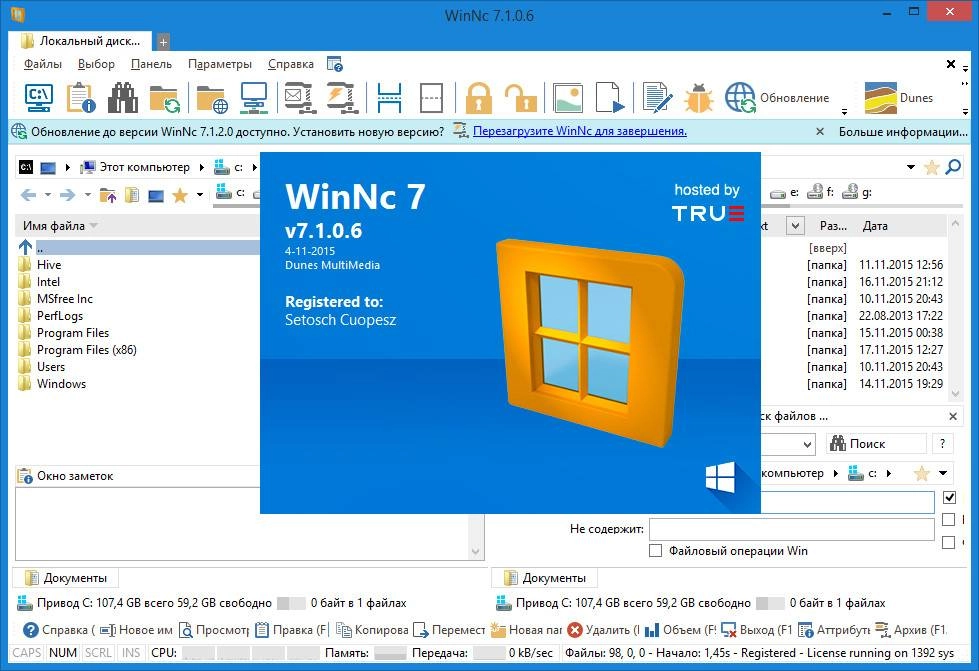Dismiss the update notification bar
Image resolution: width=979 pixels, height=671 pixels.
pos(820,132)
